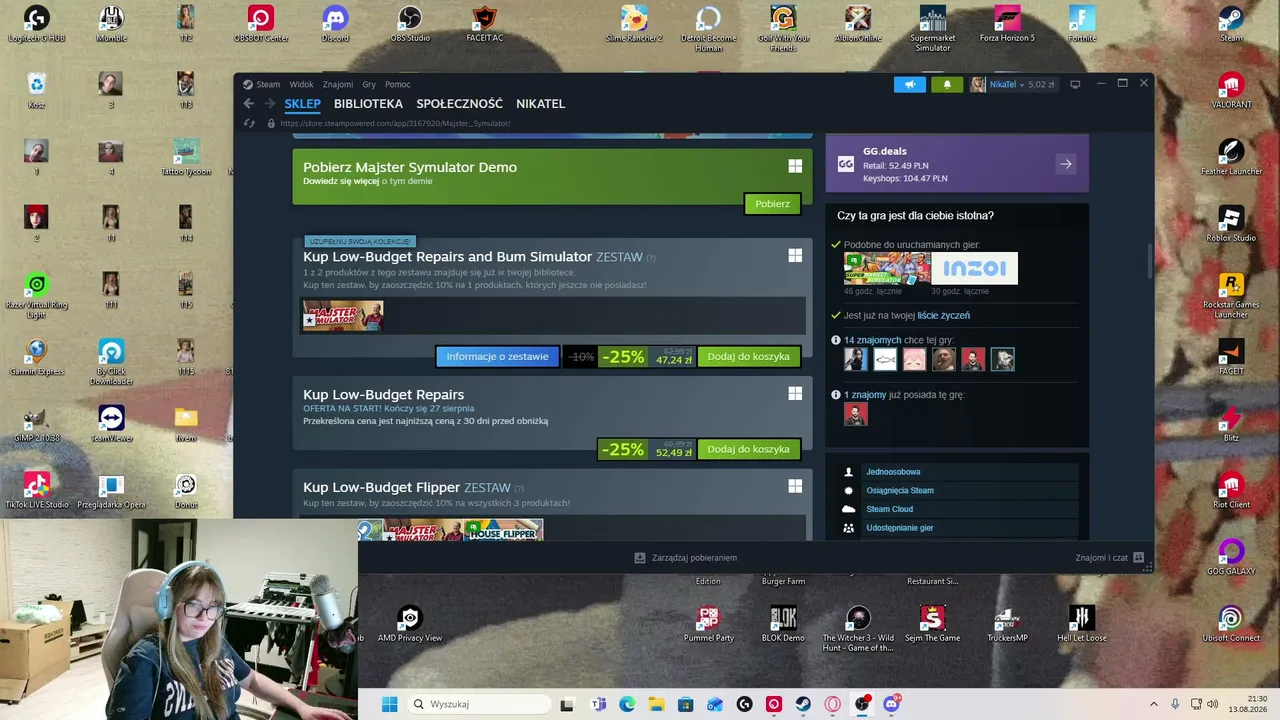Open Steam notifications bell
The height and width of the screenshot is (720, 1280).
click(947, 84)
